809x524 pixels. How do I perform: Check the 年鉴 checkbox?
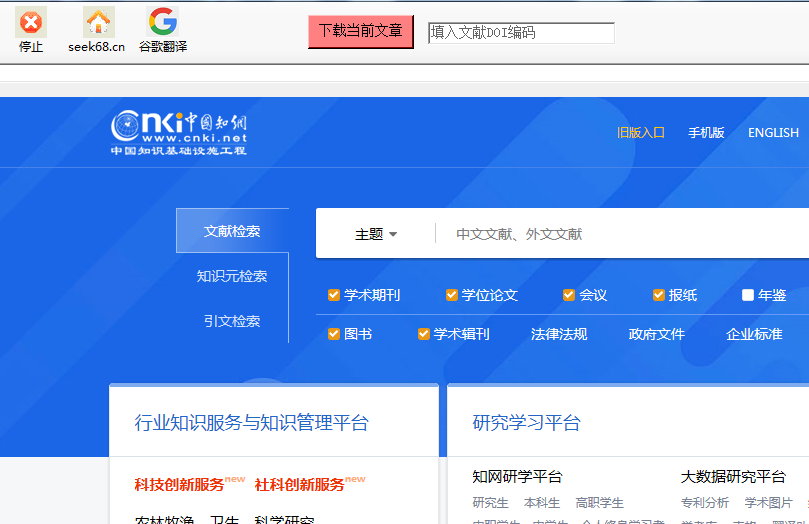pyautogui.click(x=748, y=295)
